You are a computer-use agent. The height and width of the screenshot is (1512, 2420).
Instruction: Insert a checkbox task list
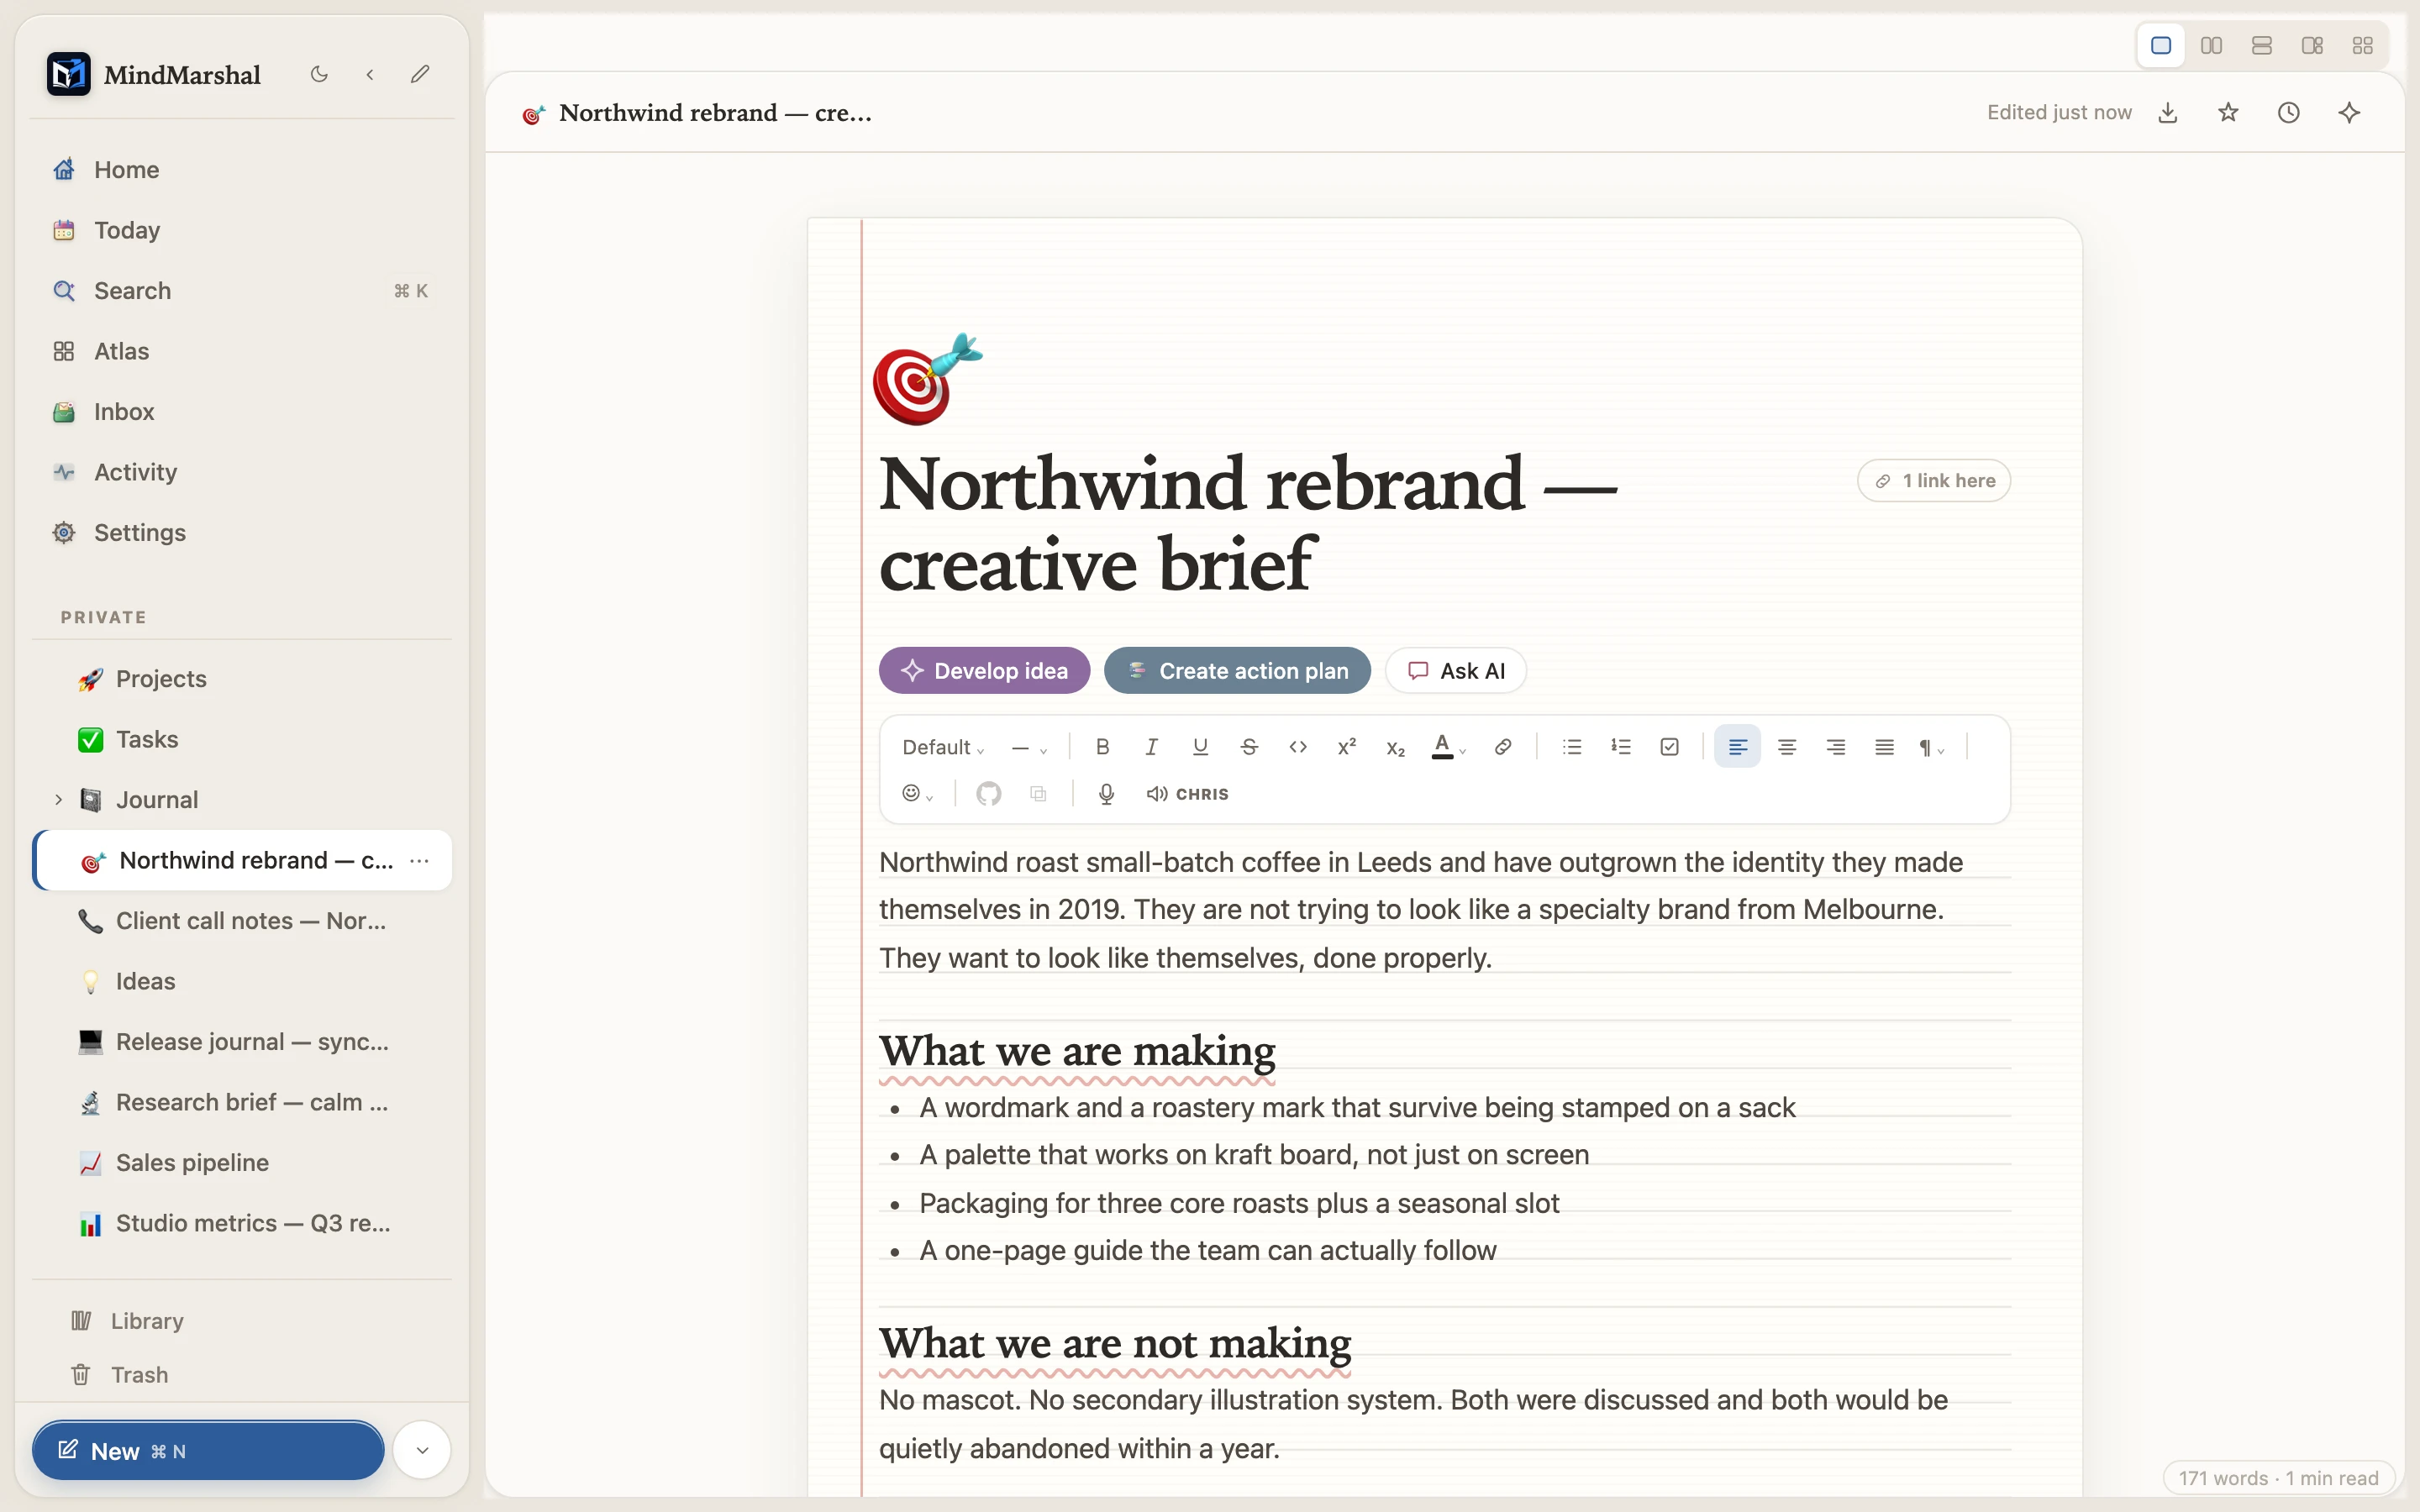(x=1670, y=747)
